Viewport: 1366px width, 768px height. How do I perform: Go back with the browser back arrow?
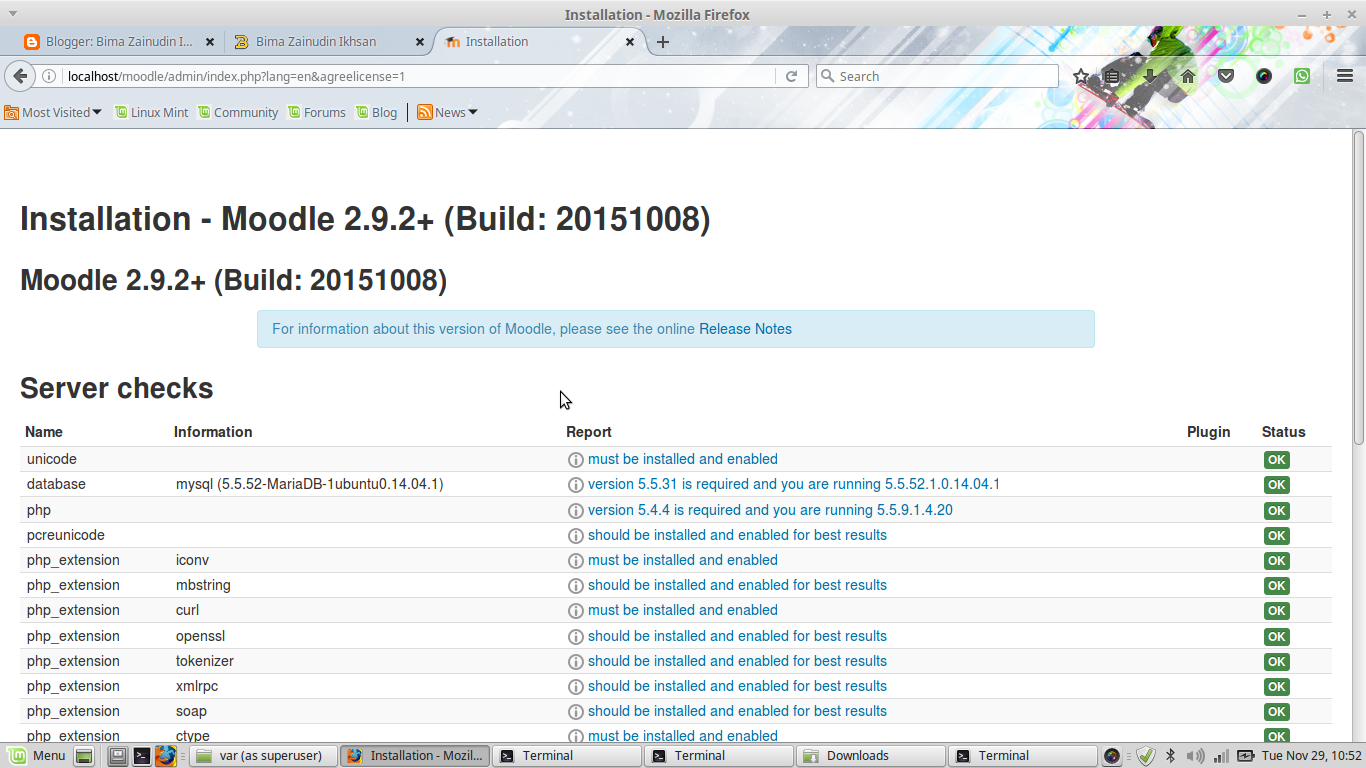click(x=19, y=76)
